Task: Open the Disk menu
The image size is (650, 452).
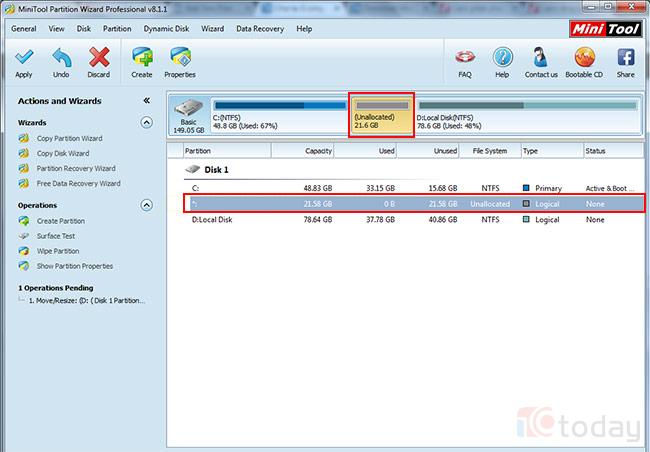Action: pos(84,29)
